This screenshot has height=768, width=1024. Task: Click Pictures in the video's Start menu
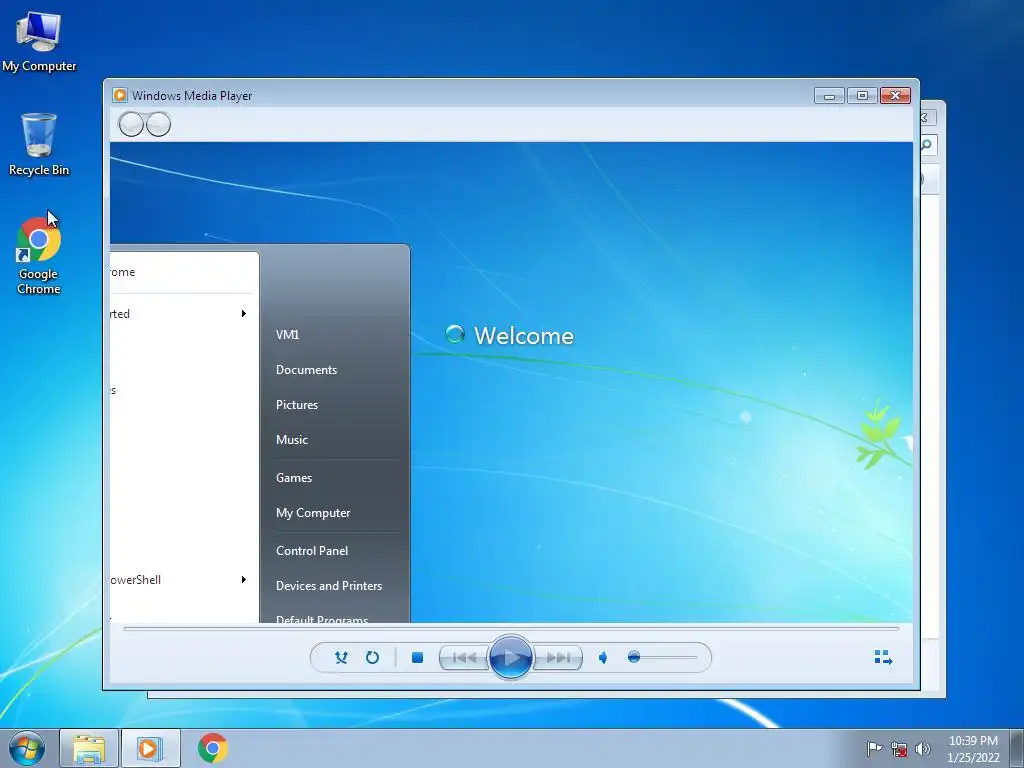pyautogui.click(x=296, y=405)
